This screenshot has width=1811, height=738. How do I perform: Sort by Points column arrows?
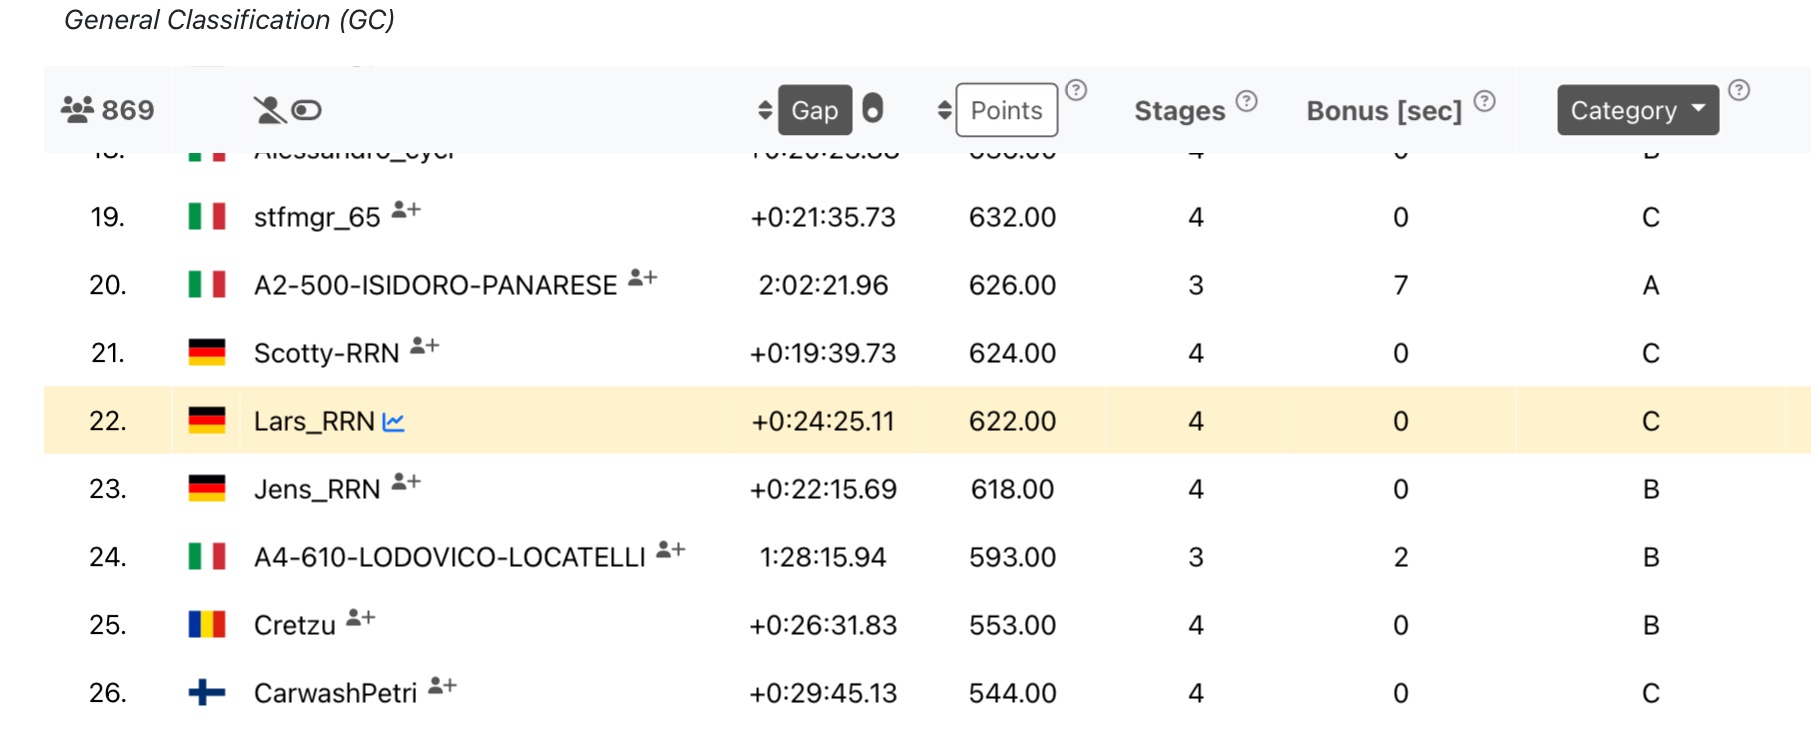944,110
